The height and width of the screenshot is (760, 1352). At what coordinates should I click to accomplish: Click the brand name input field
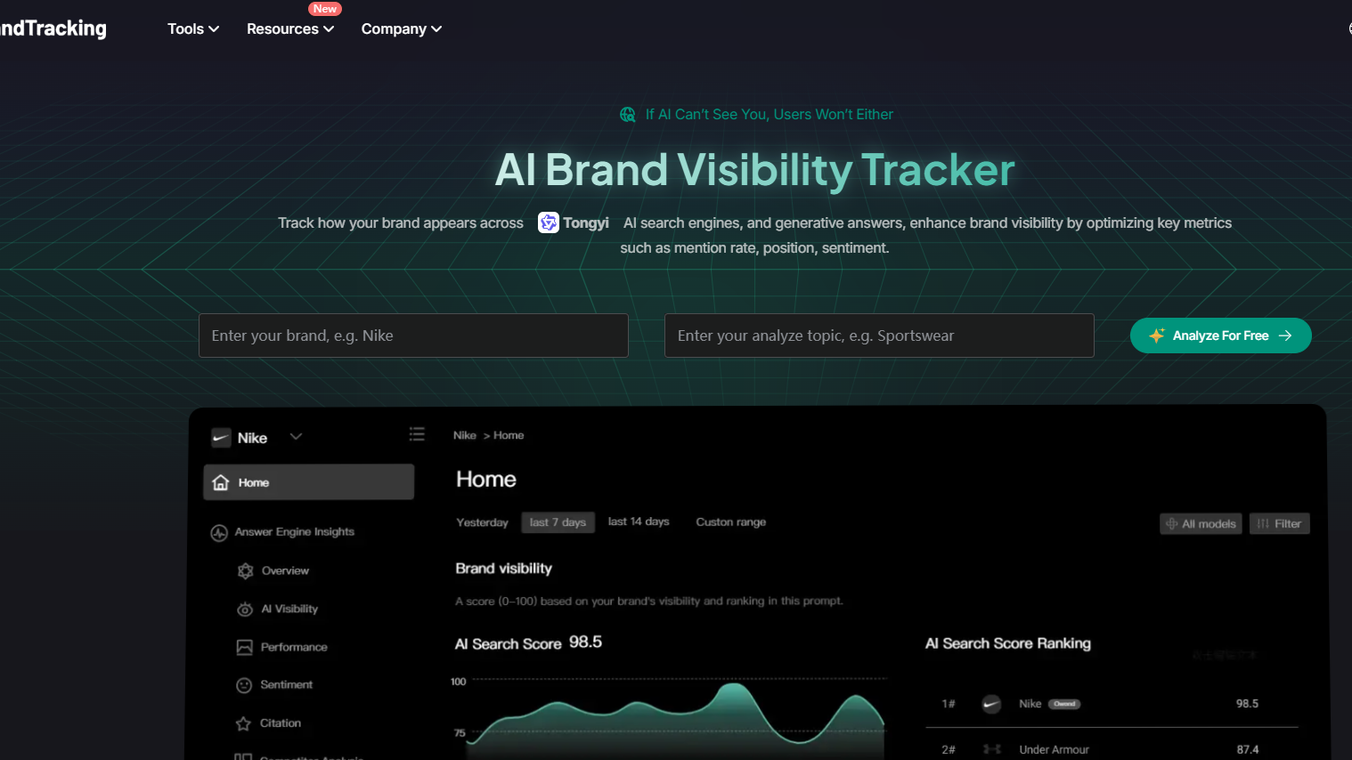click(x=413, y=335)
